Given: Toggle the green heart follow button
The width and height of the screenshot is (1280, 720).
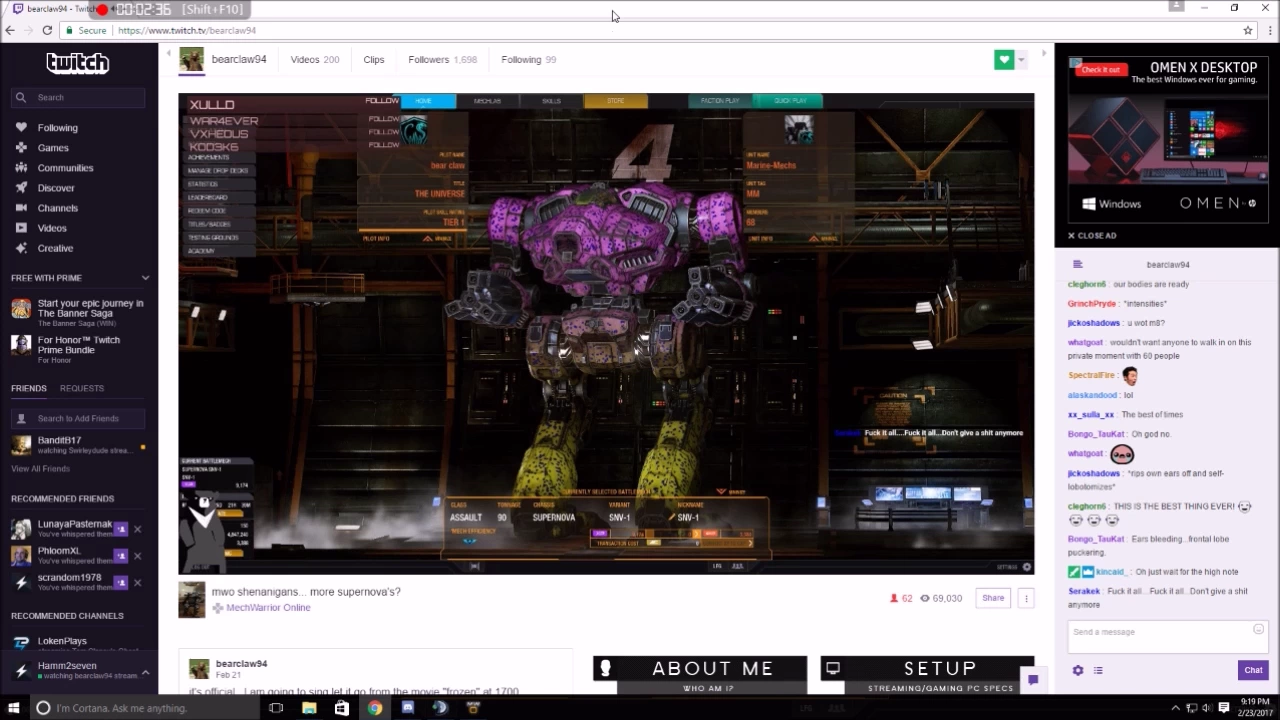Looking at the screenshot, I should (1004, 60).
